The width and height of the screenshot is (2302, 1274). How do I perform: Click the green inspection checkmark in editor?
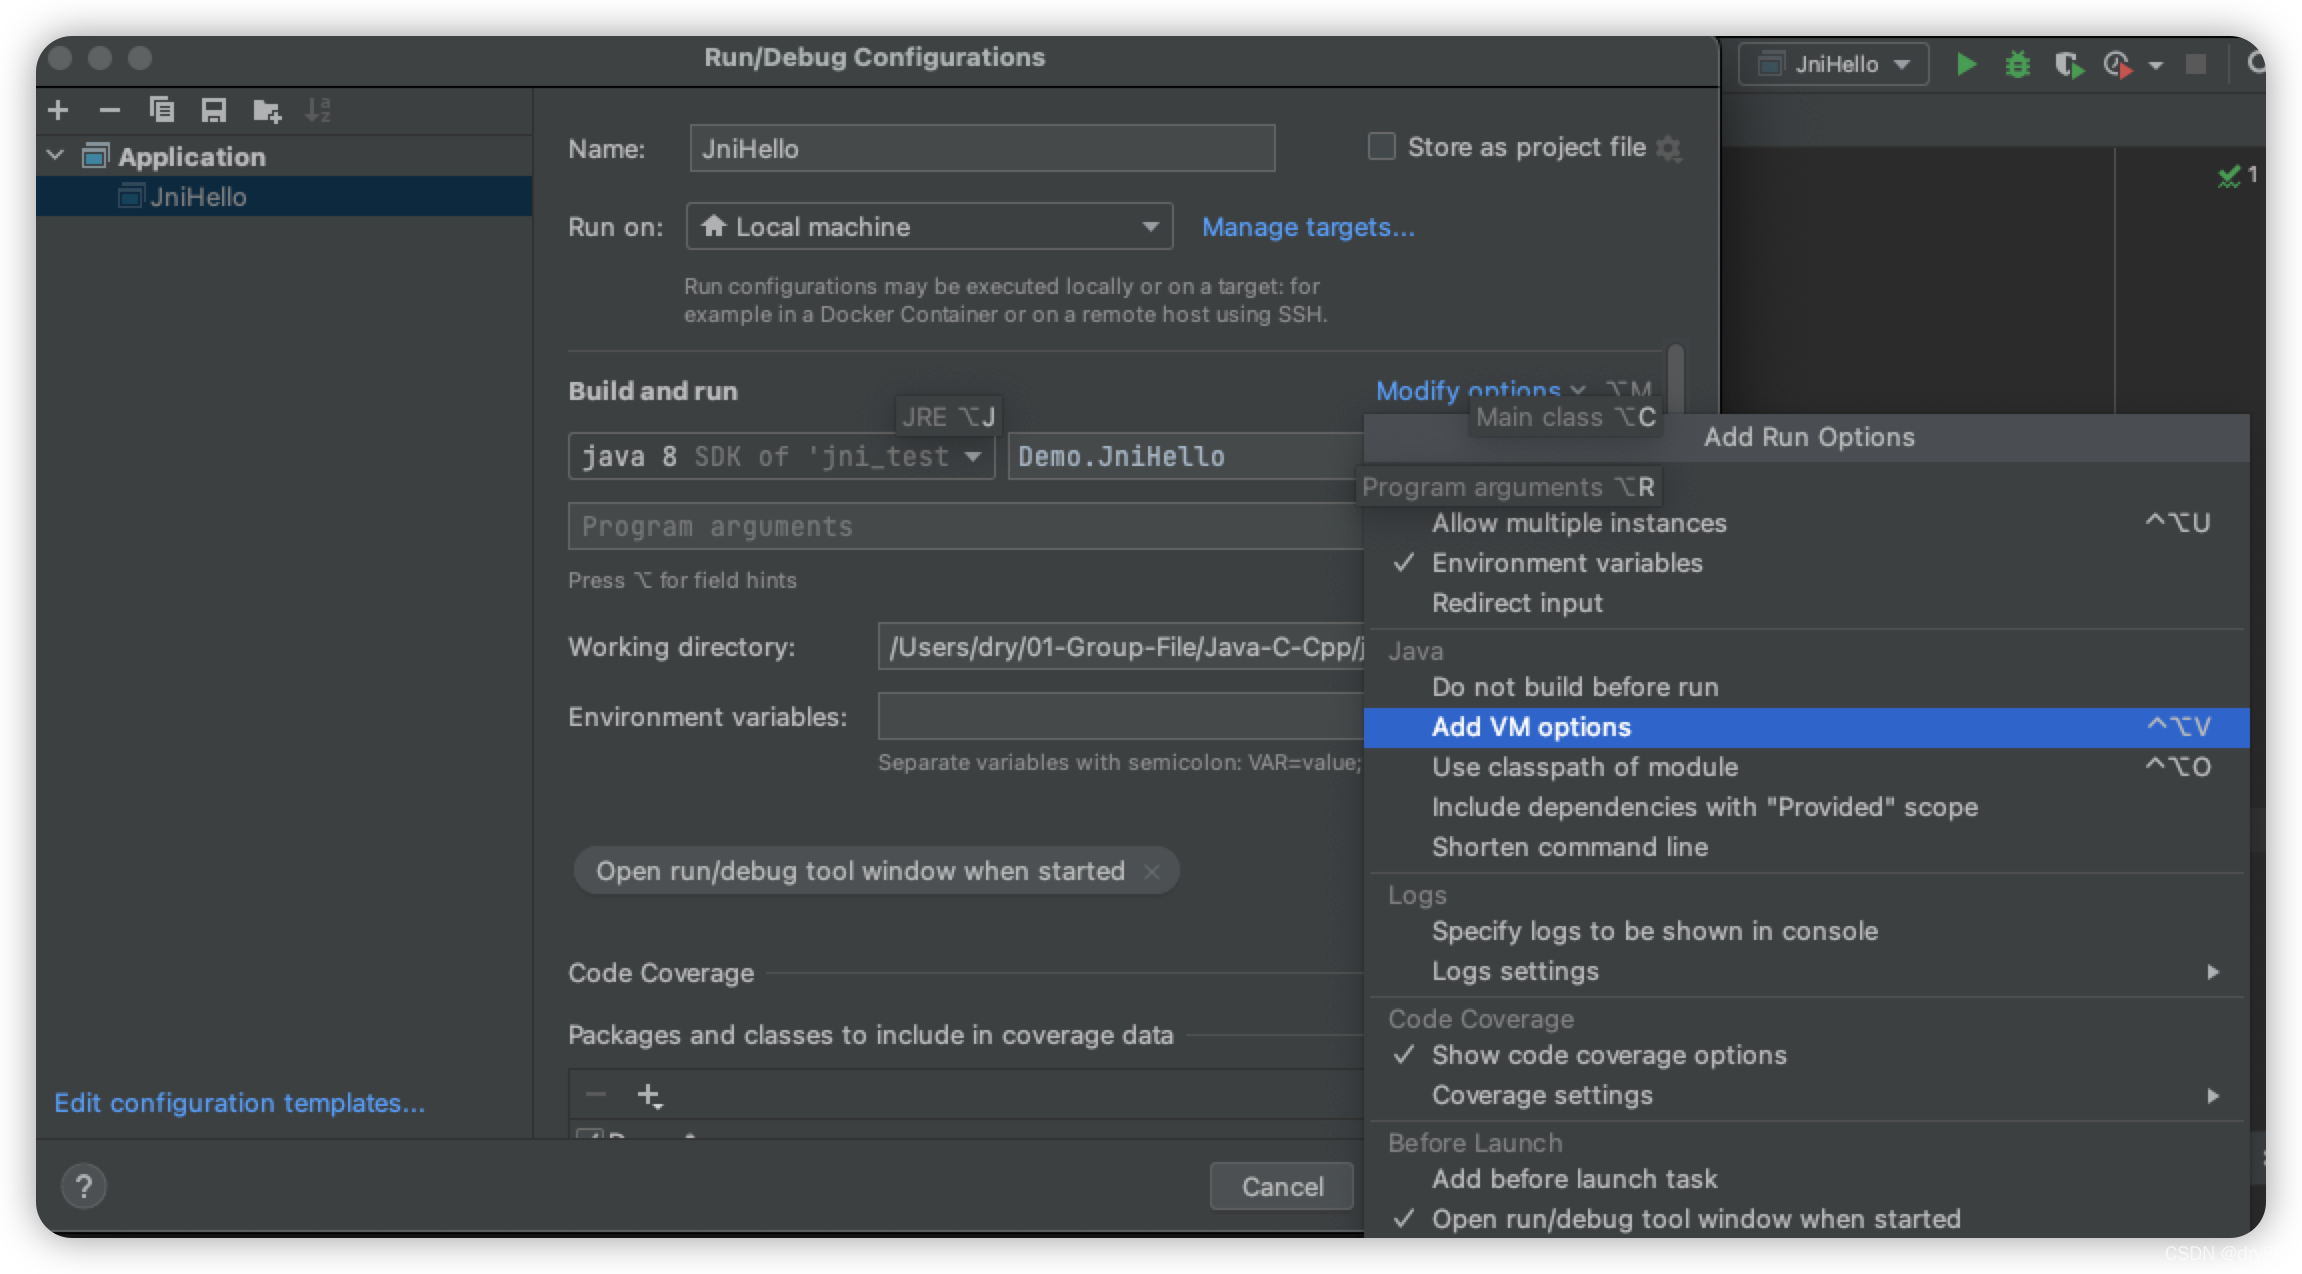tap(2229, 176)
